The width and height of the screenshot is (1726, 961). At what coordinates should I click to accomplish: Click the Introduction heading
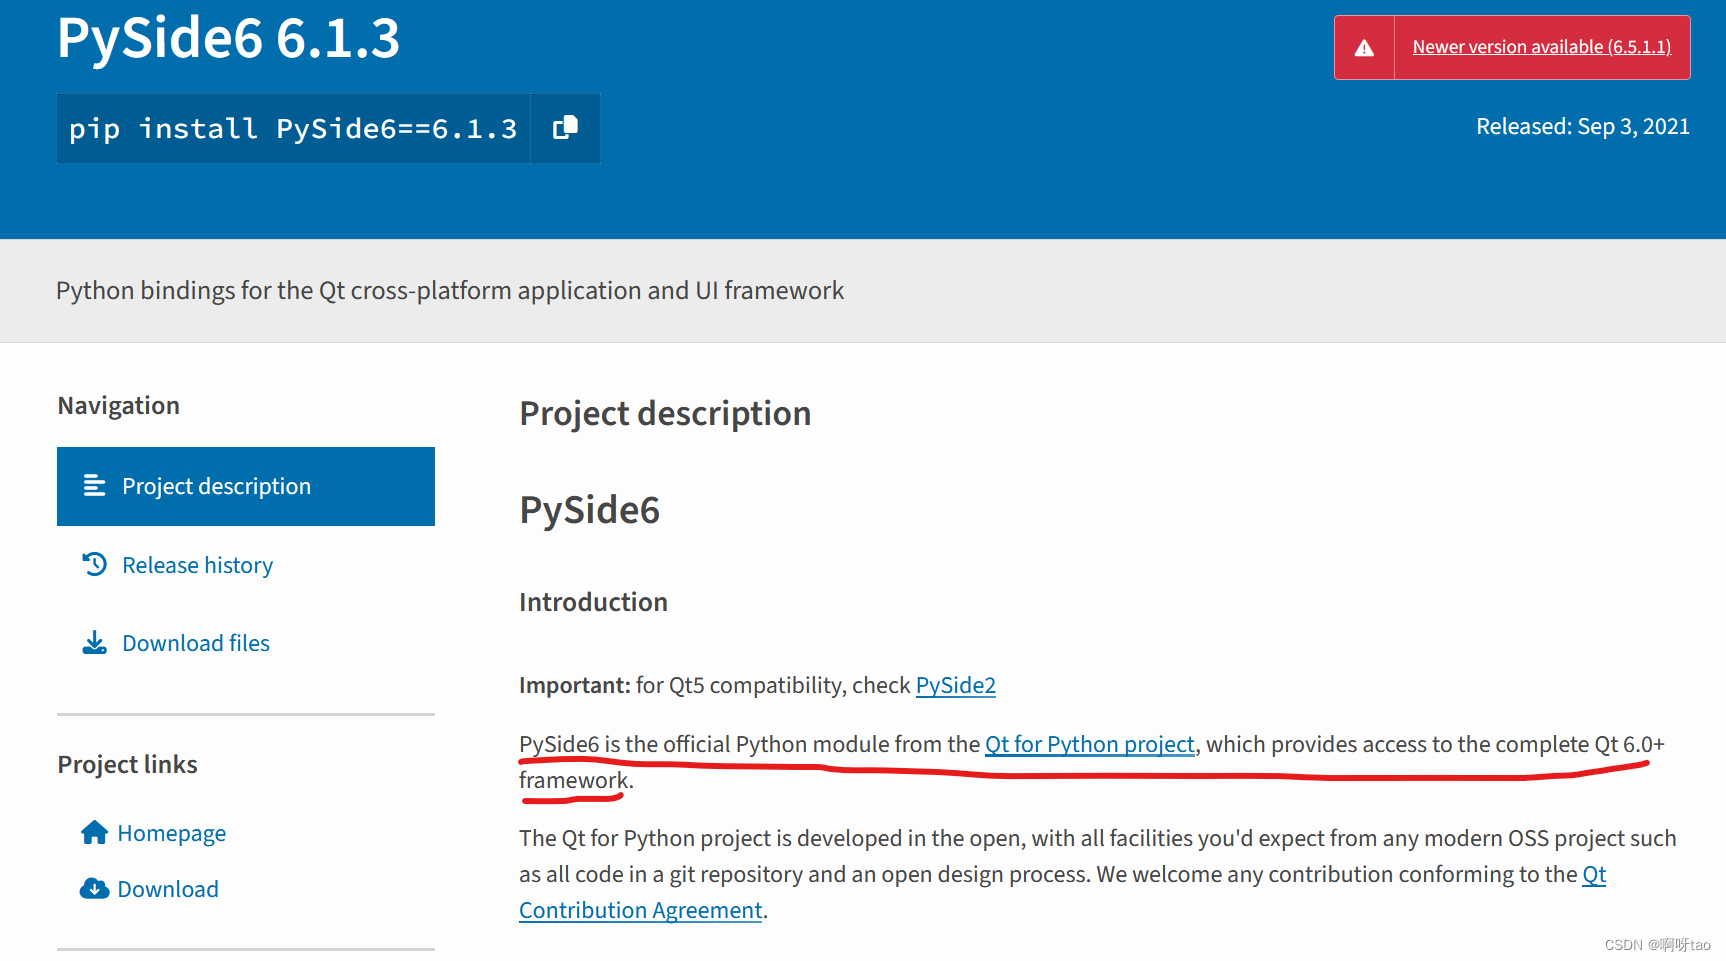pyautogui.click(x=593, y=602)
